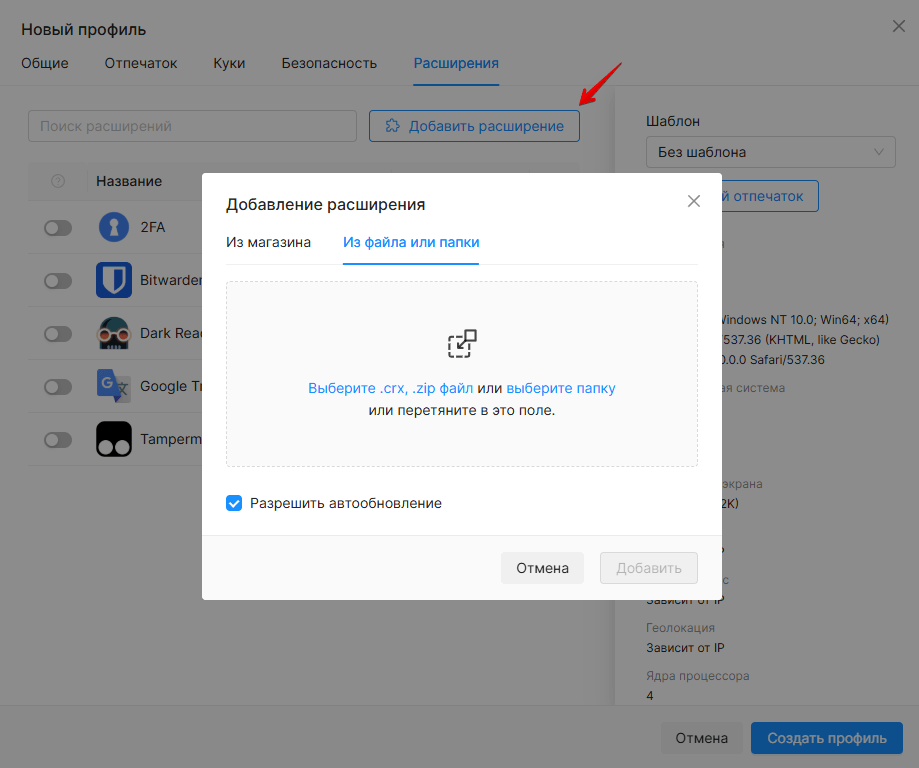The width and height of the screenshot is (919, 768).
Task: Click the Выберите .crx, .zip файл link
Action: click(x=390, y=388)
